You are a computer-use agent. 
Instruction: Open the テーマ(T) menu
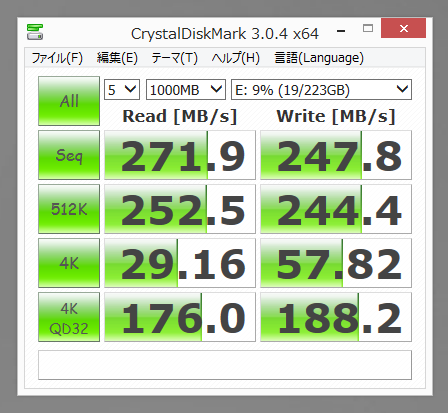[x=175, y=58]
